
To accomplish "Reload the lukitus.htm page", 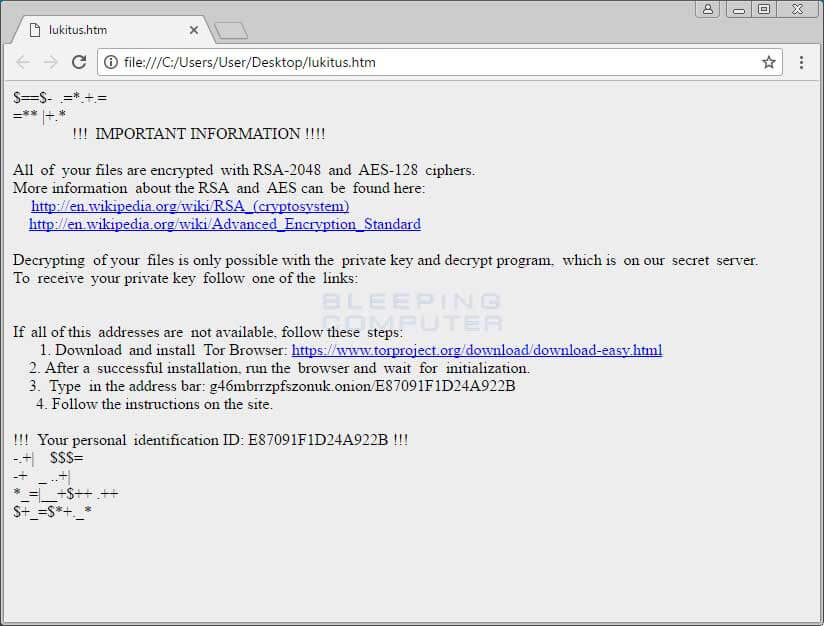I will [79, 62].
